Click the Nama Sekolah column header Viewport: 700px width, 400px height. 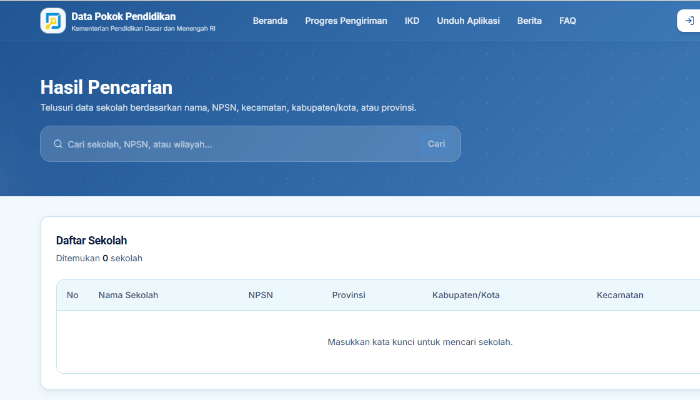point(128,295)
